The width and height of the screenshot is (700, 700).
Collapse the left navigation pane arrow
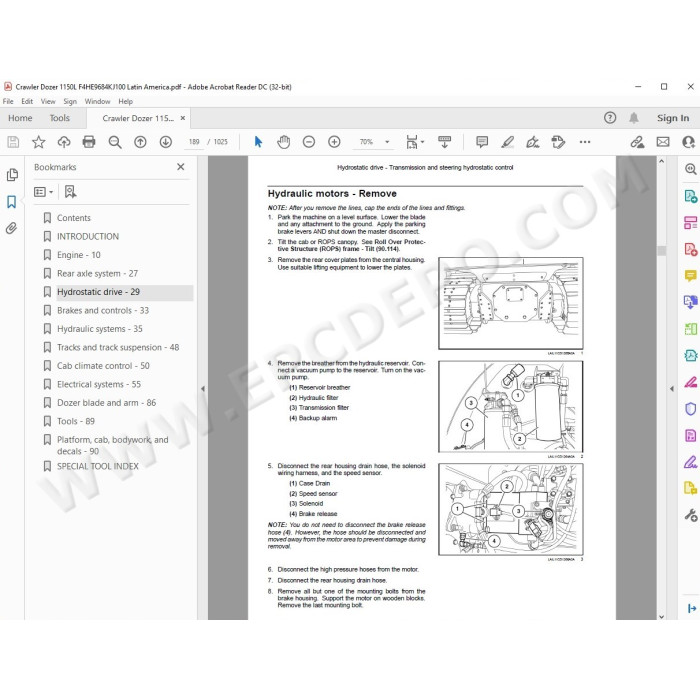point(203,389)
